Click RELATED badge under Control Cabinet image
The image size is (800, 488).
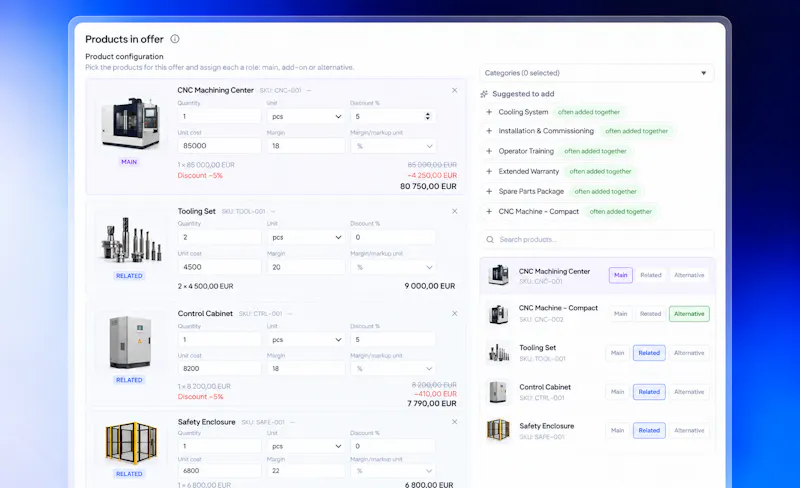click(129, 380)
